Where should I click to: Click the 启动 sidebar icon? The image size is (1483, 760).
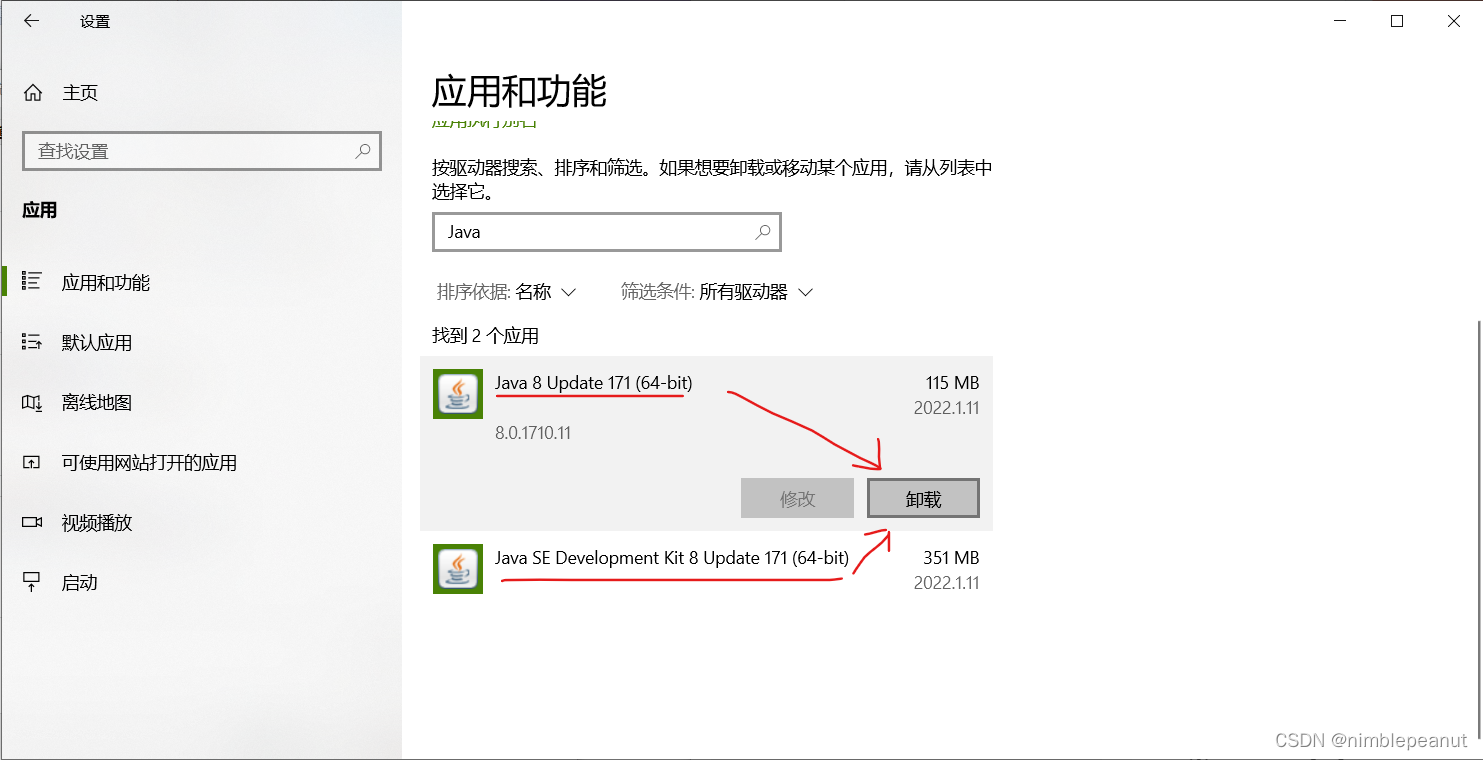(32, 582)
